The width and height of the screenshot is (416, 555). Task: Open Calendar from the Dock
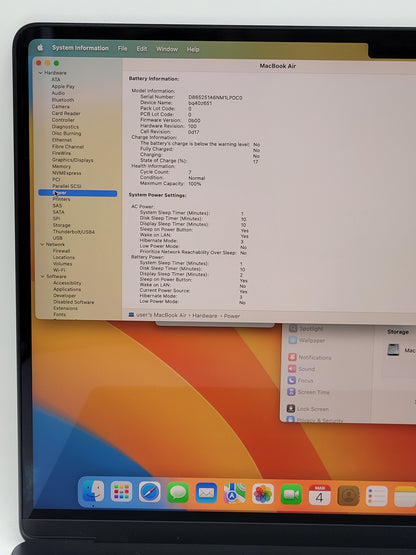coord(319,495)
